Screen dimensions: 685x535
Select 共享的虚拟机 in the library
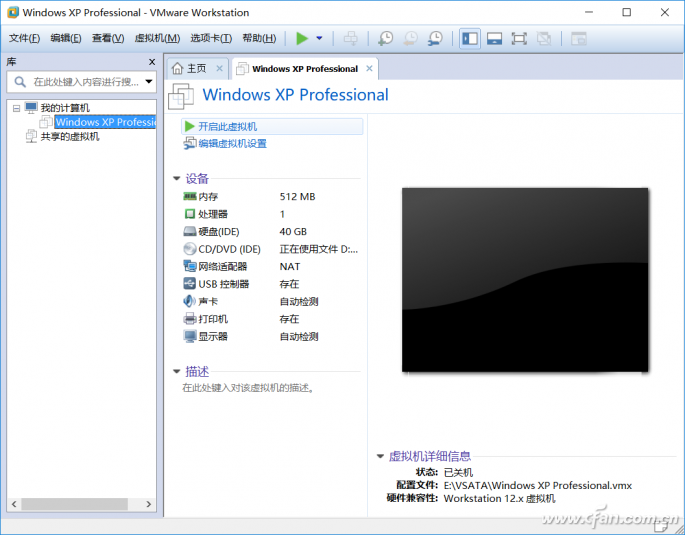click(70, 137)
